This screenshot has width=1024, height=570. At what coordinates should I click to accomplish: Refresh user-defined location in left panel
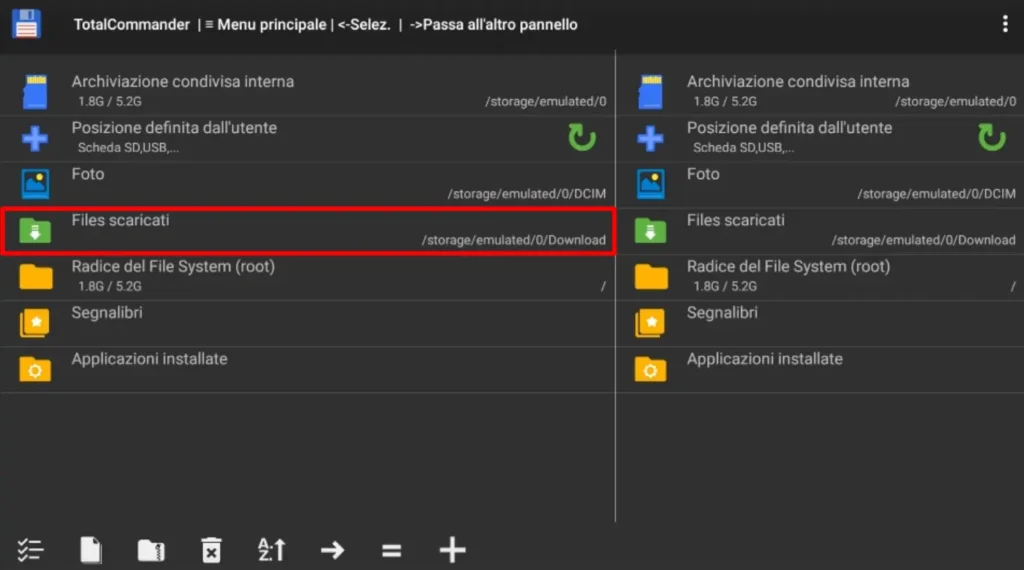tap(581, 137)
